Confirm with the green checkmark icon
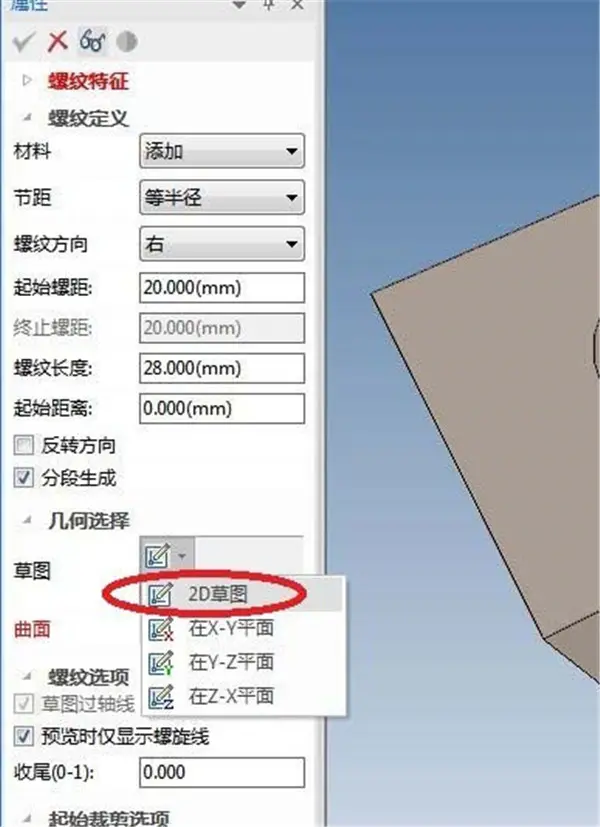This screenshot has height=827, width=600. (x=23, y=42)
